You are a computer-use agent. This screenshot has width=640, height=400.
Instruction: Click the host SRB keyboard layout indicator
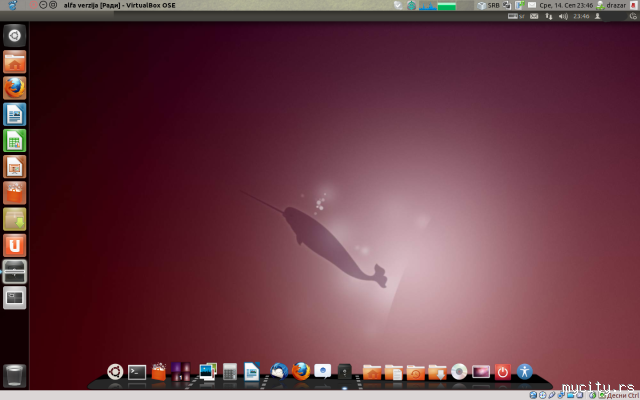(x=493, y=5)
